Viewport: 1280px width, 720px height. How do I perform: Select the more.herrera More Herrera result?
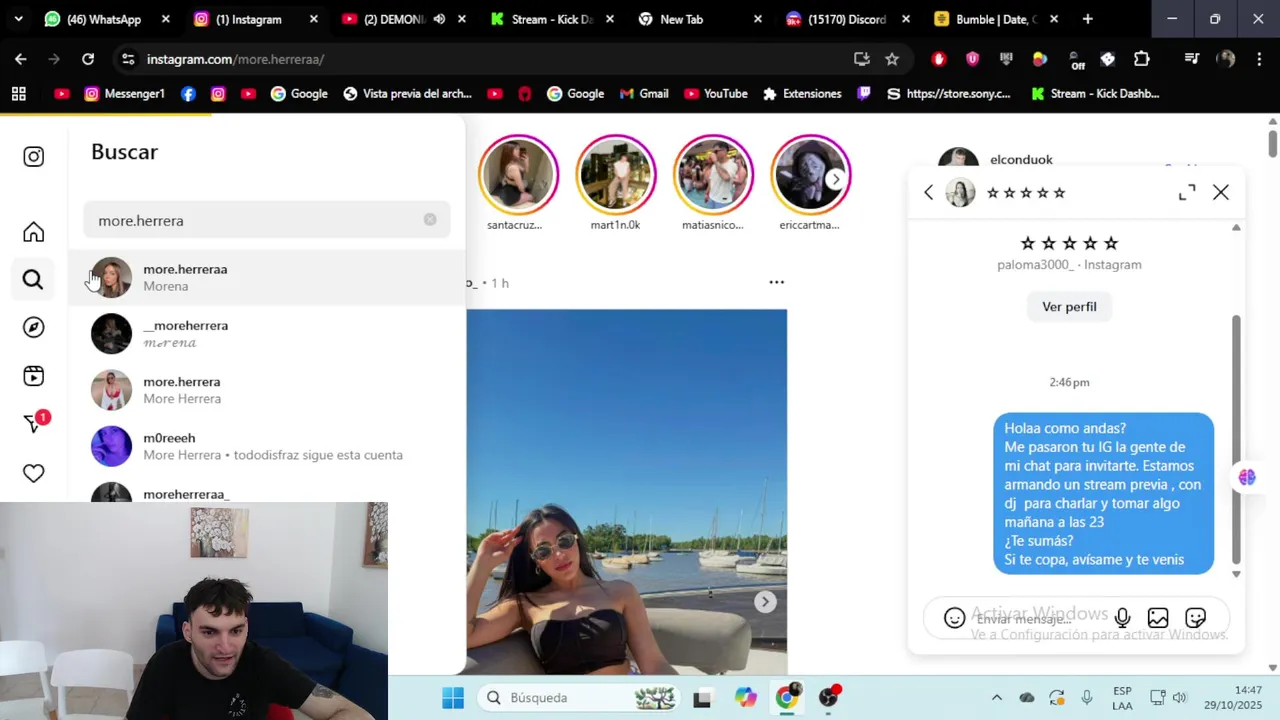tap(267, 390)
